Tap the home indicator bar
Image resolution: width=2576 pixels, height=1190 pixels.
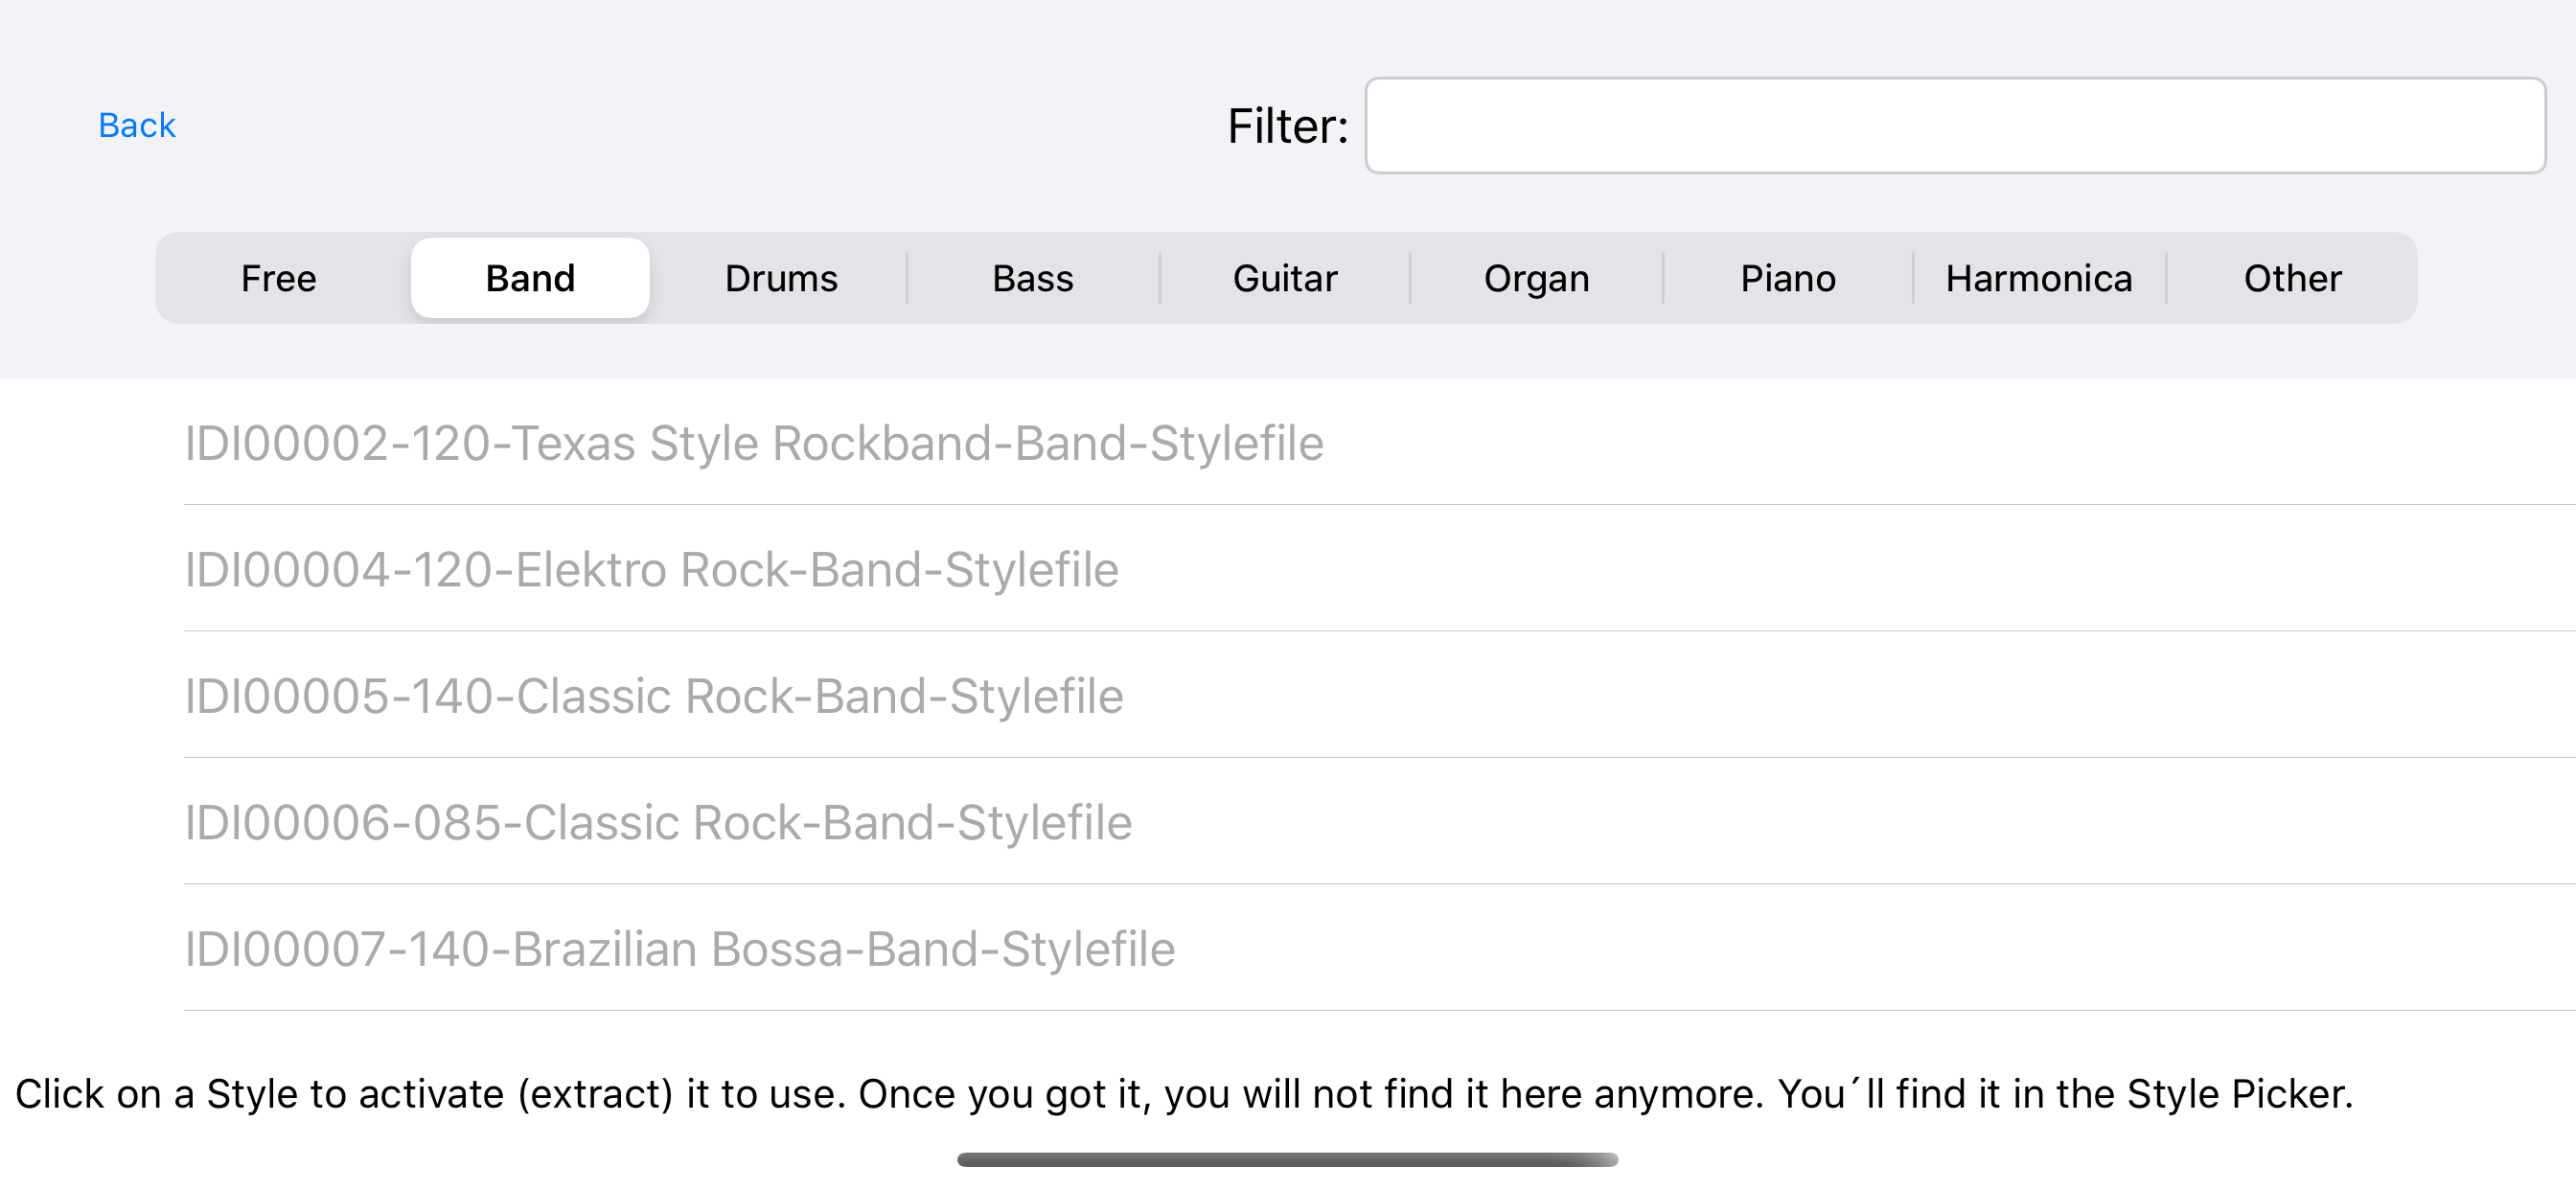click(1287, 1159)
